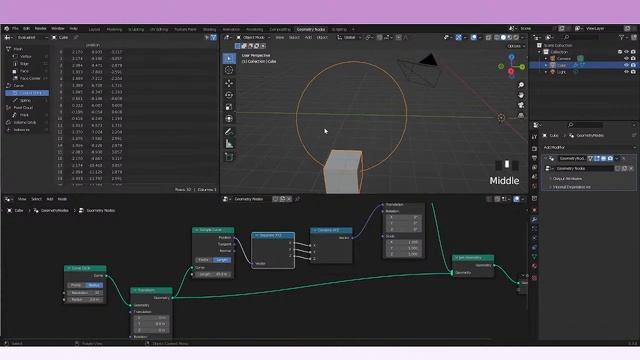Click the outliner filter funnel icon

point(622,37)
